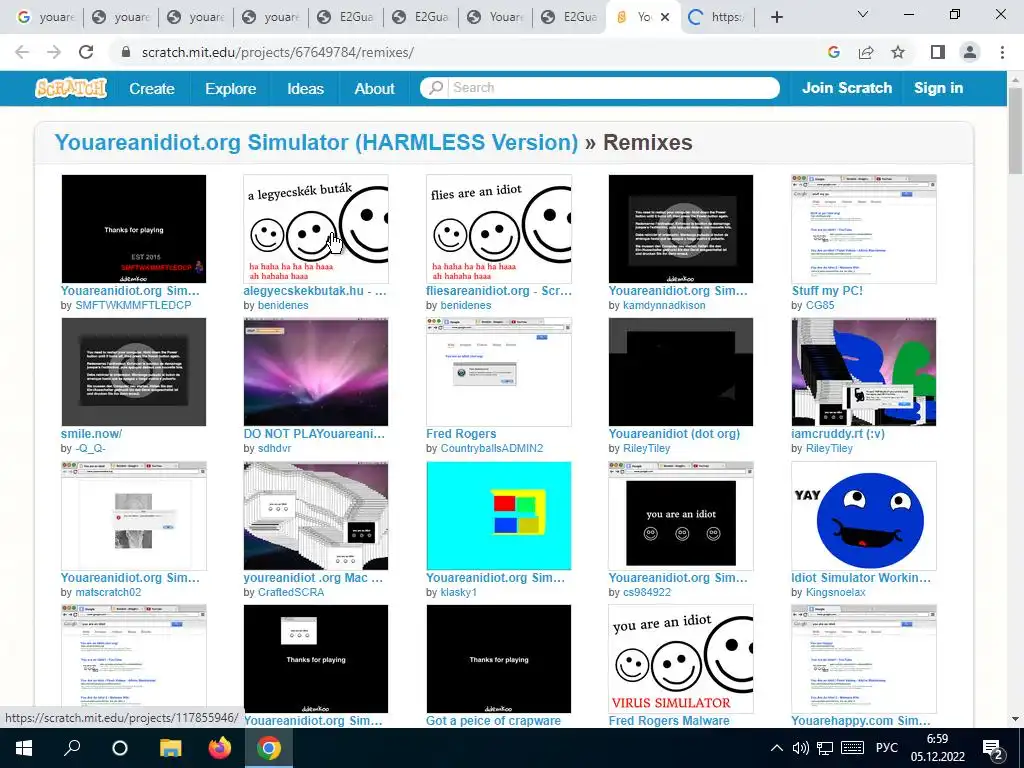1024x768 pixels.
Task: Click the search magnifier icon in Scratch bar
Action: [436, 88]
